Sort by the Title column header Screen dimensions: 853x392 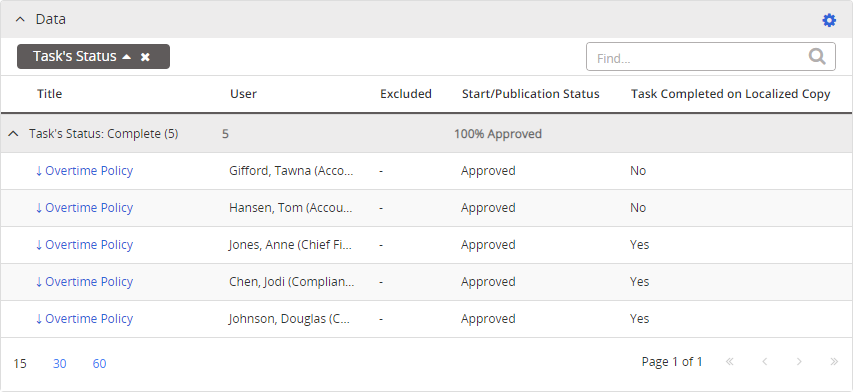pyautogui.click(x=50, y=94)
